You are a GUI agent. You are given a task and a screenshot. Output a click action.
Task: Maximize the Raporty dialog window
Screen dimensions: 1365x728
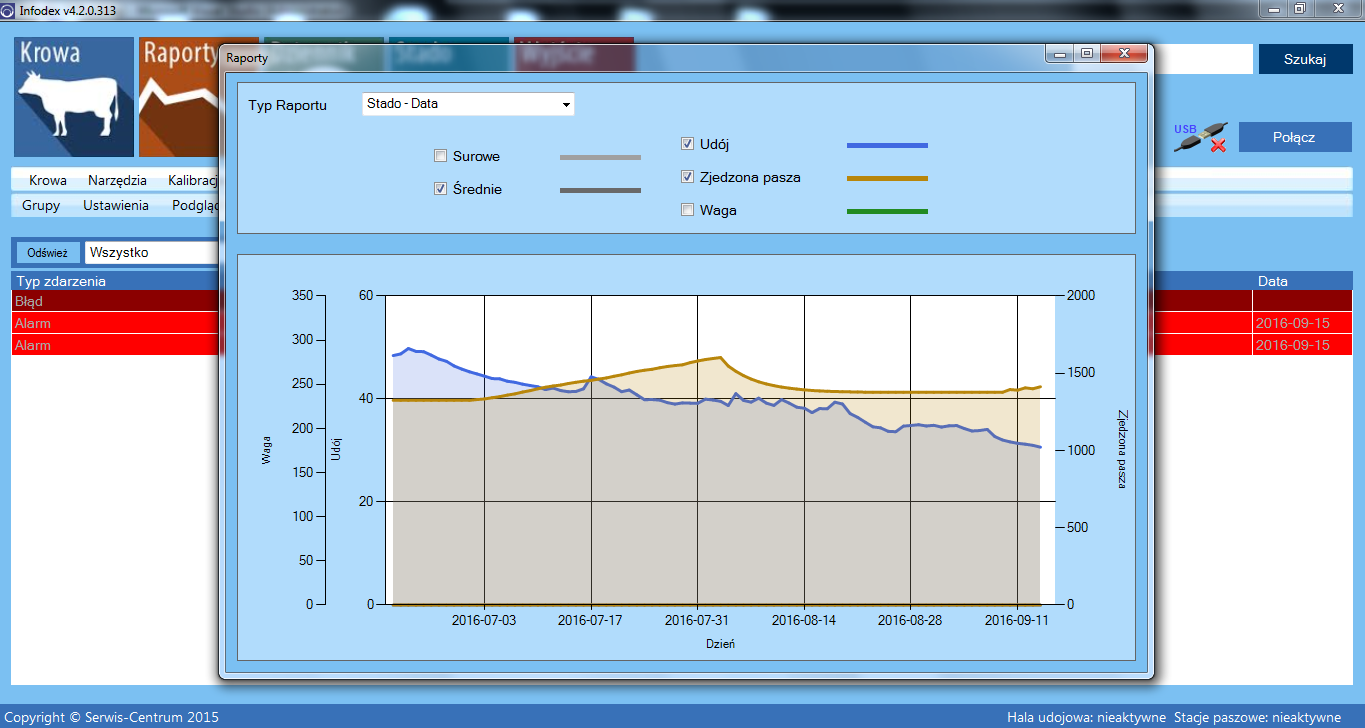1087,54
